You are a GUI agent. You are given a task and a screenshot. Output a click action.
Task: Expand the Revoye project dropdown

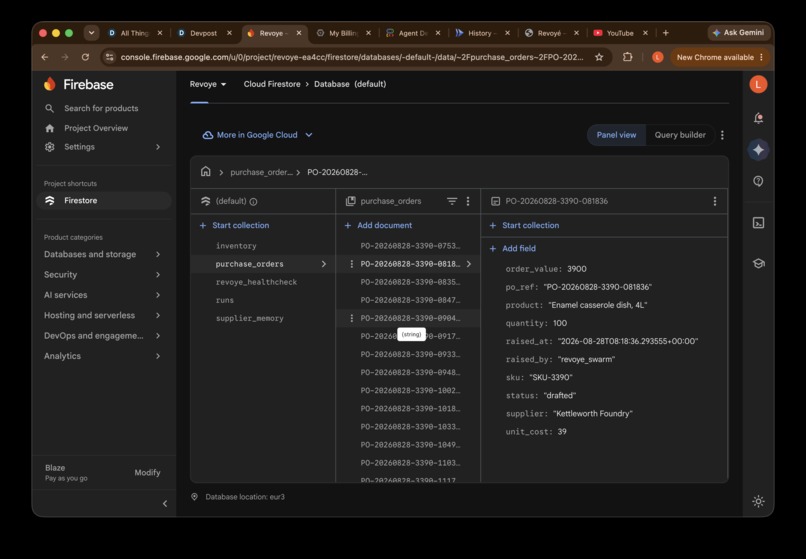click(x=208, y=84)
